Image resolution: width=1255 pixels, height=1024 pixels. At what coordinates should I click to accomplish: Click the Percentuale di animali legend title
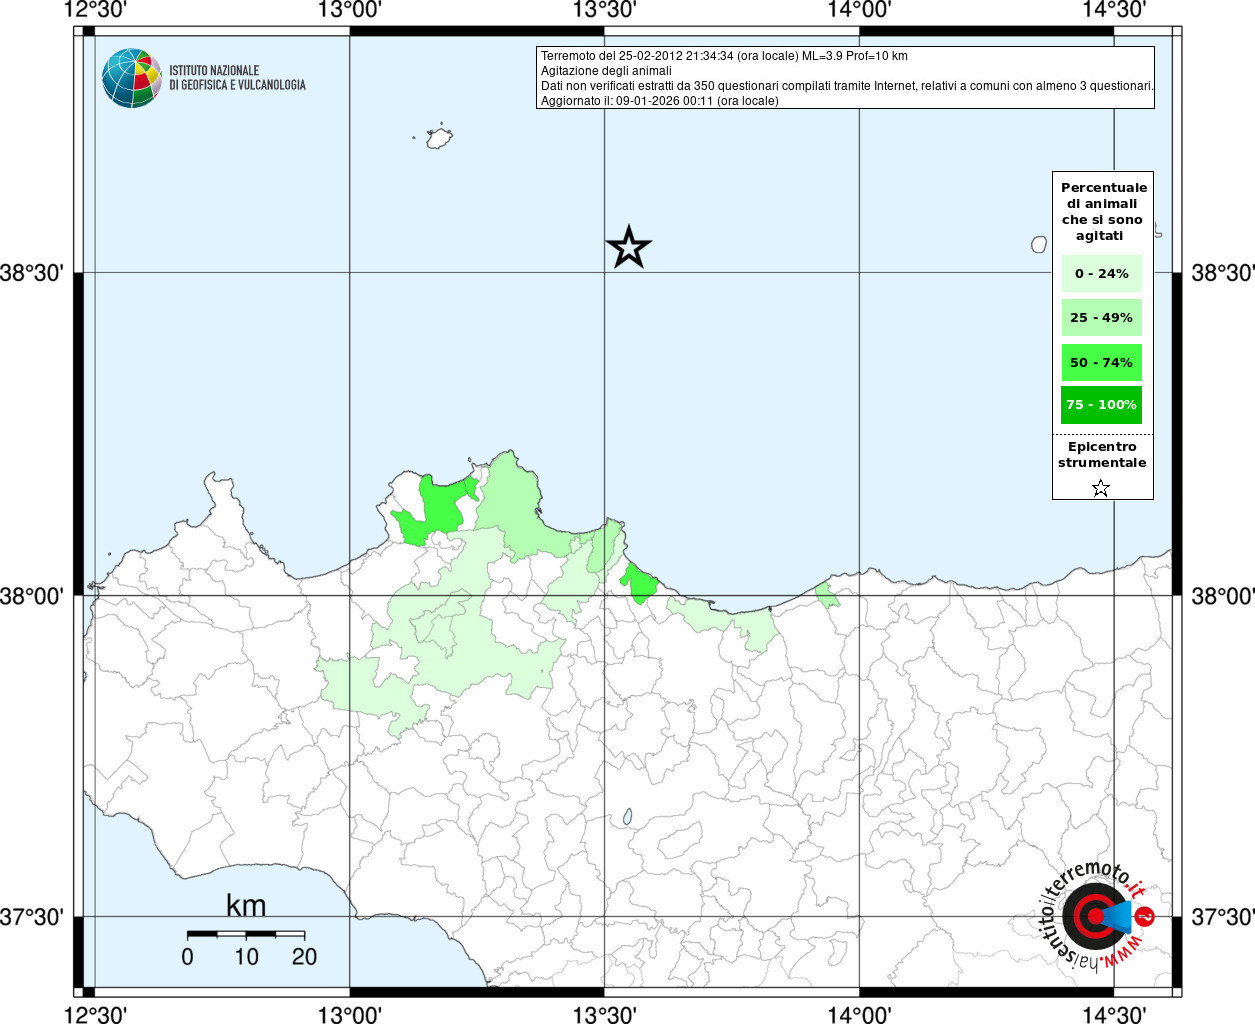click(1103, 211)
